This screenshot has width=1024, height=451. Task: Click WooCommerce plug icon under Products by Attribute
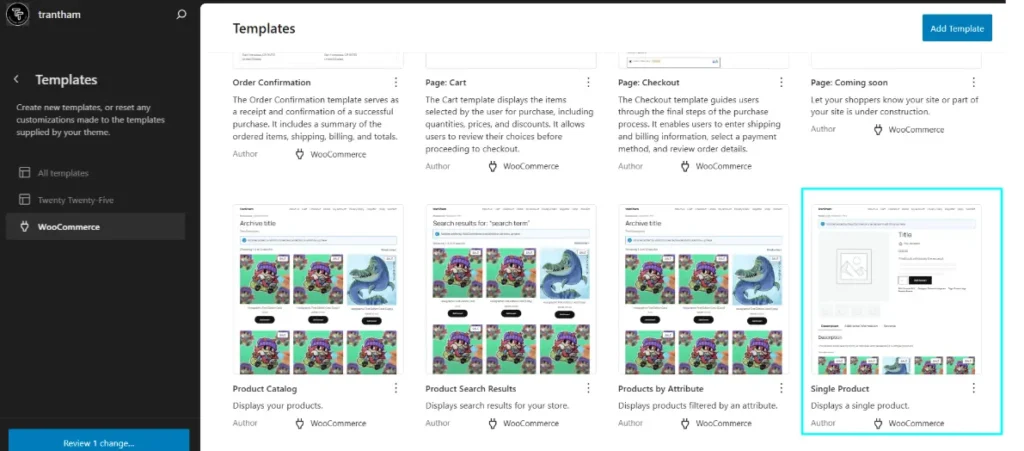tap(685, 423)
